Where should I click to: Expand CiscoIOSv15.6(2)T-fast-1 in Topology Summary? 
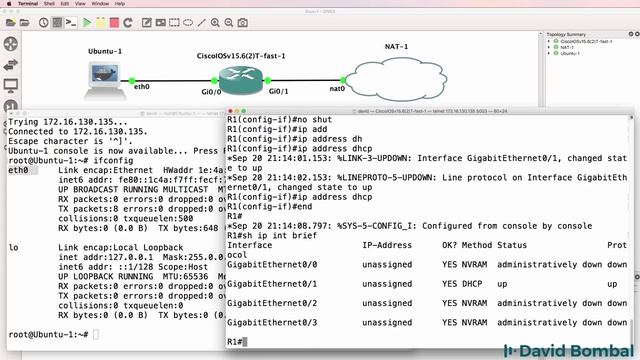[549, 41]
